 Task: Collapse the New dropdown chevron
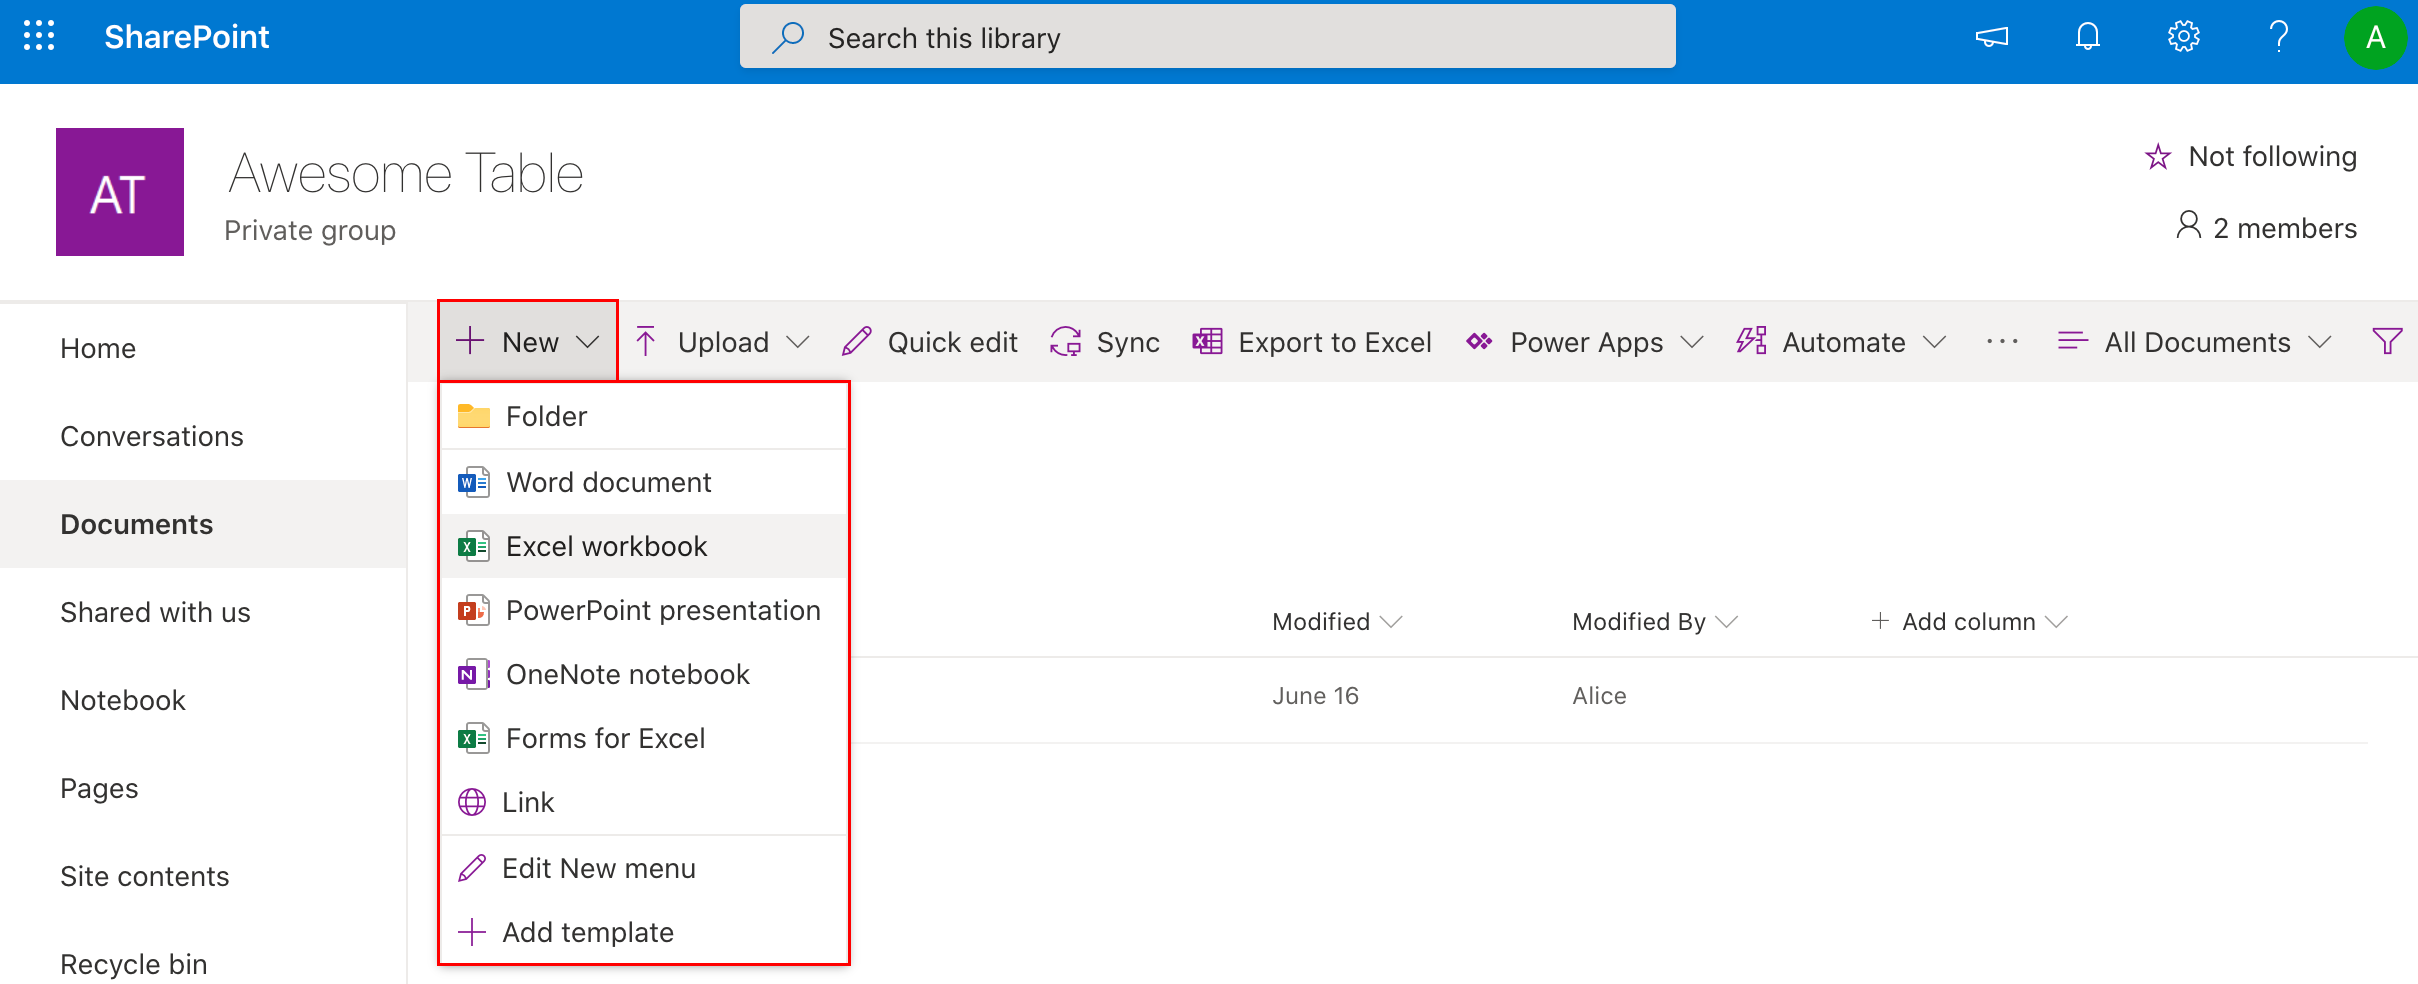tap(588, 342)
